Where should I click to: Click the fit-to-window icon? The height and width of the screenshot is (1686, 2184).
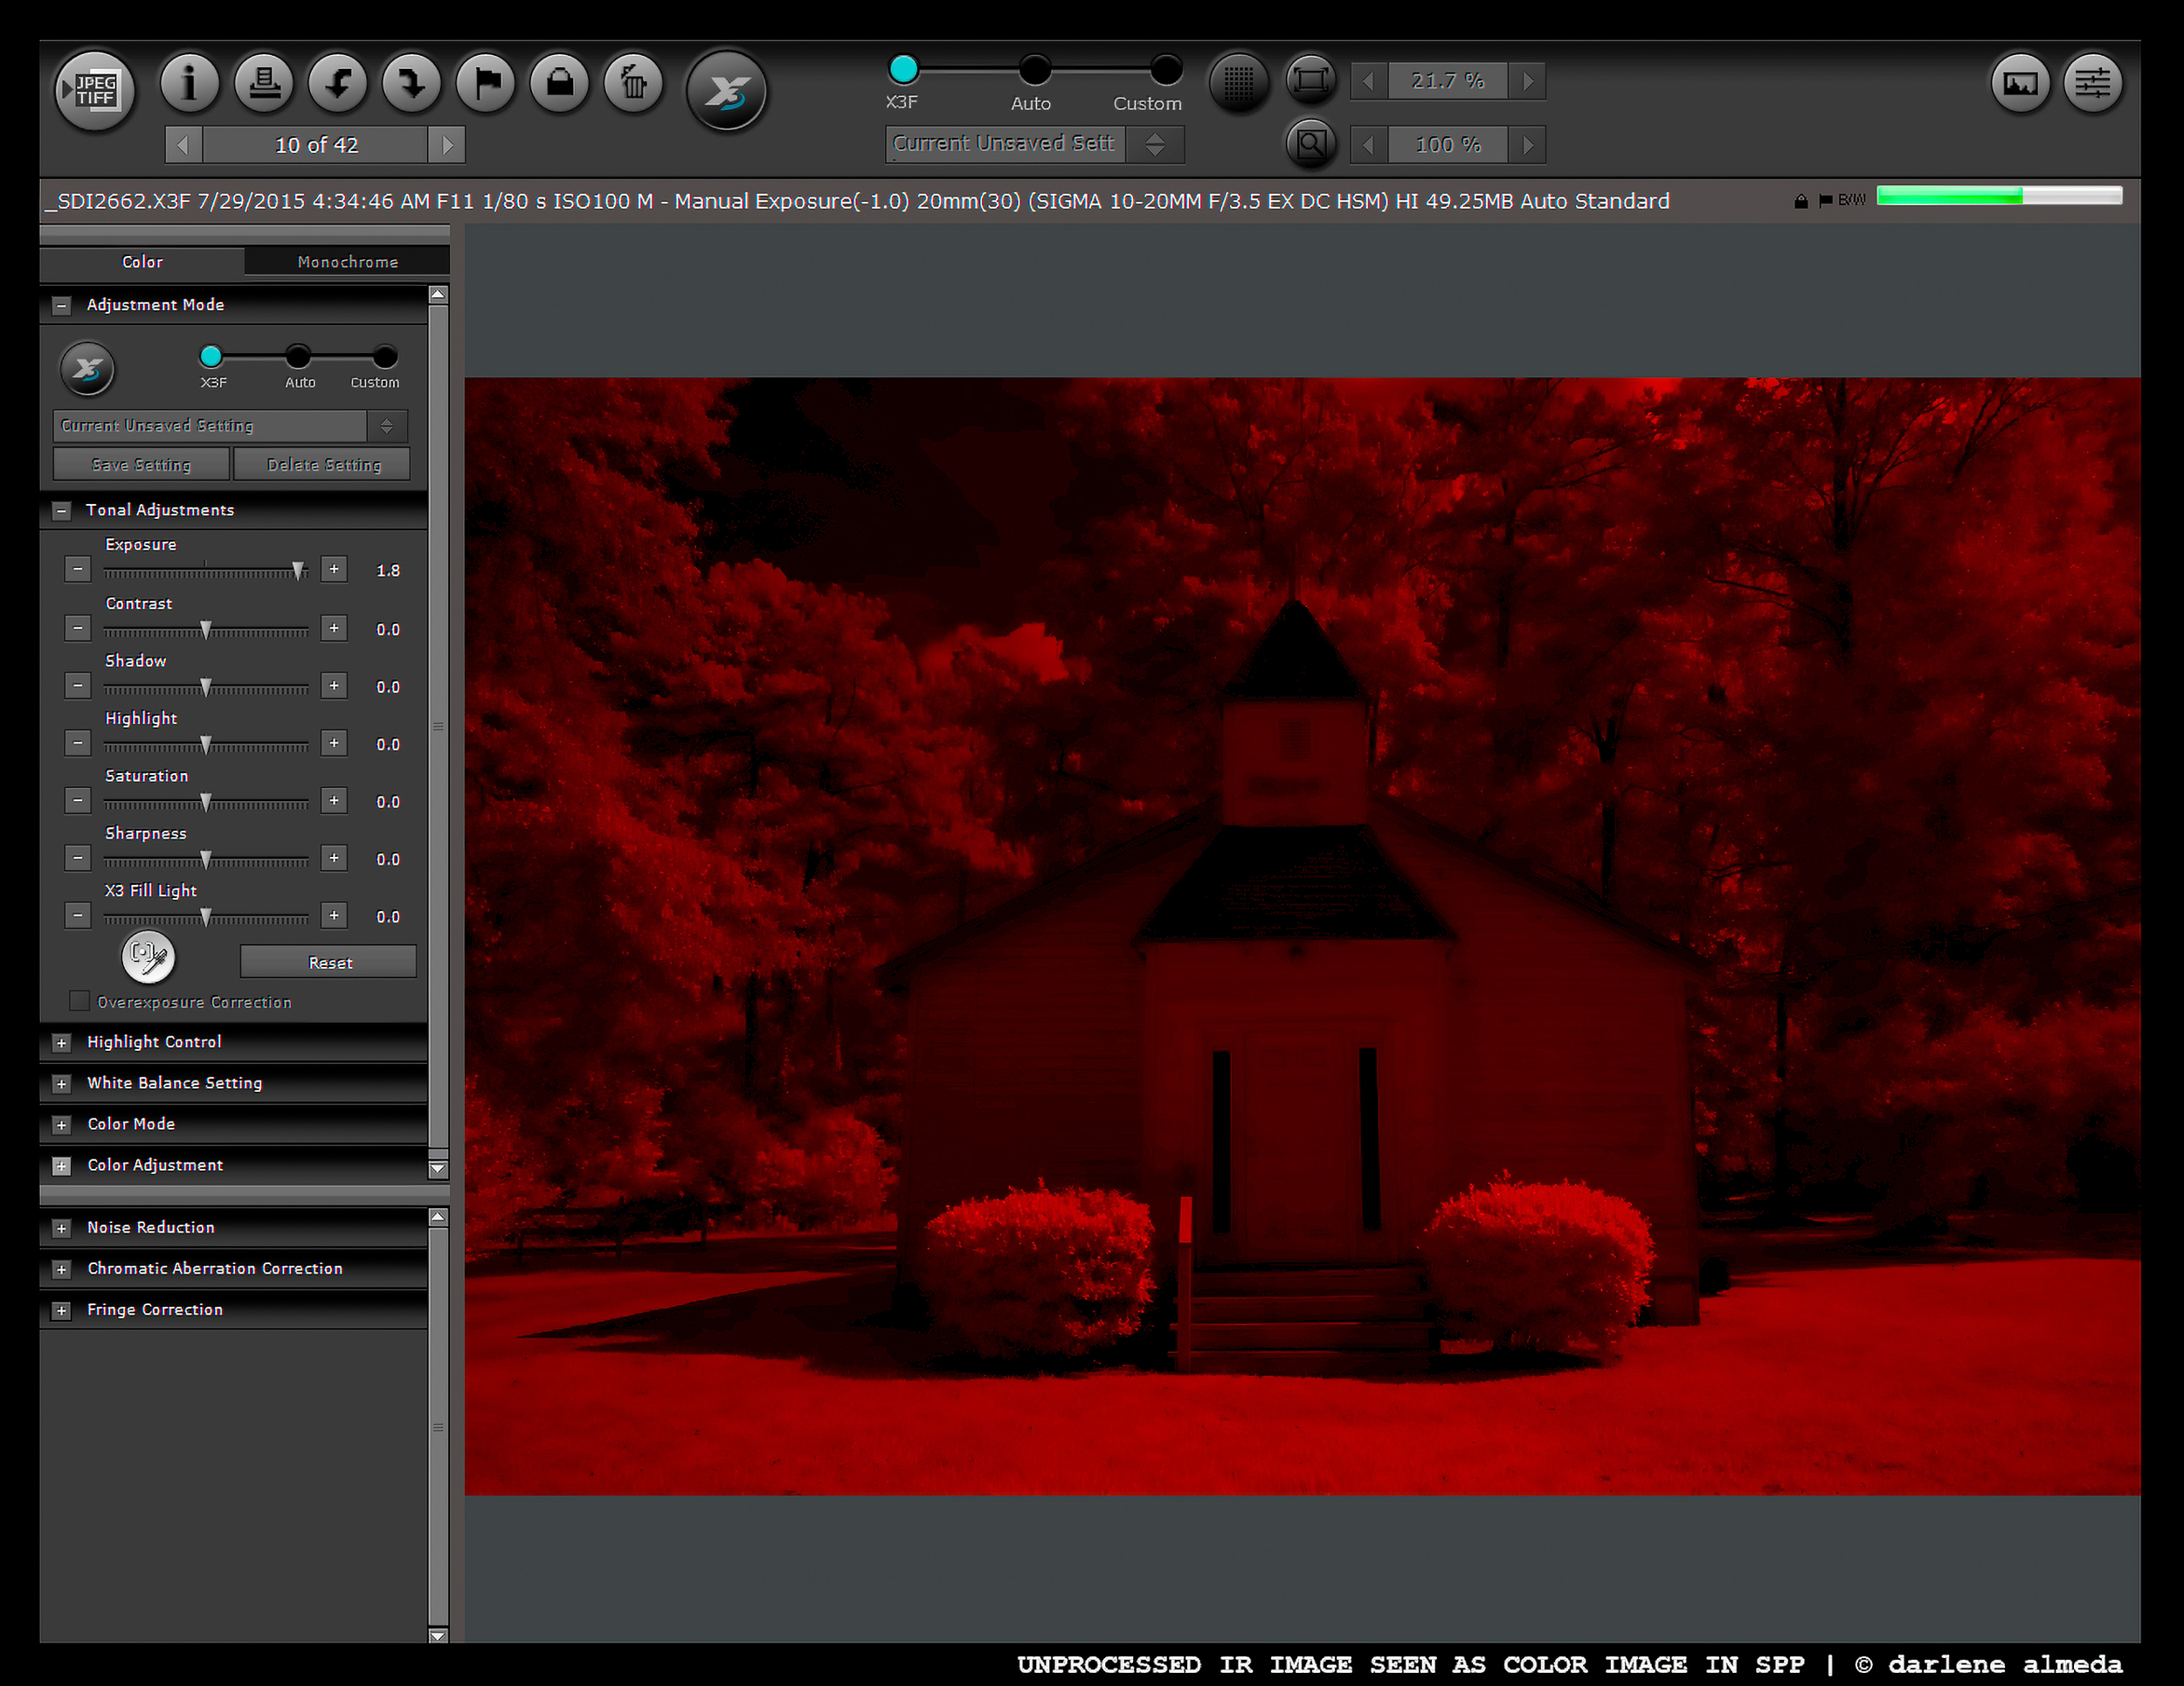pos(1310,80)
